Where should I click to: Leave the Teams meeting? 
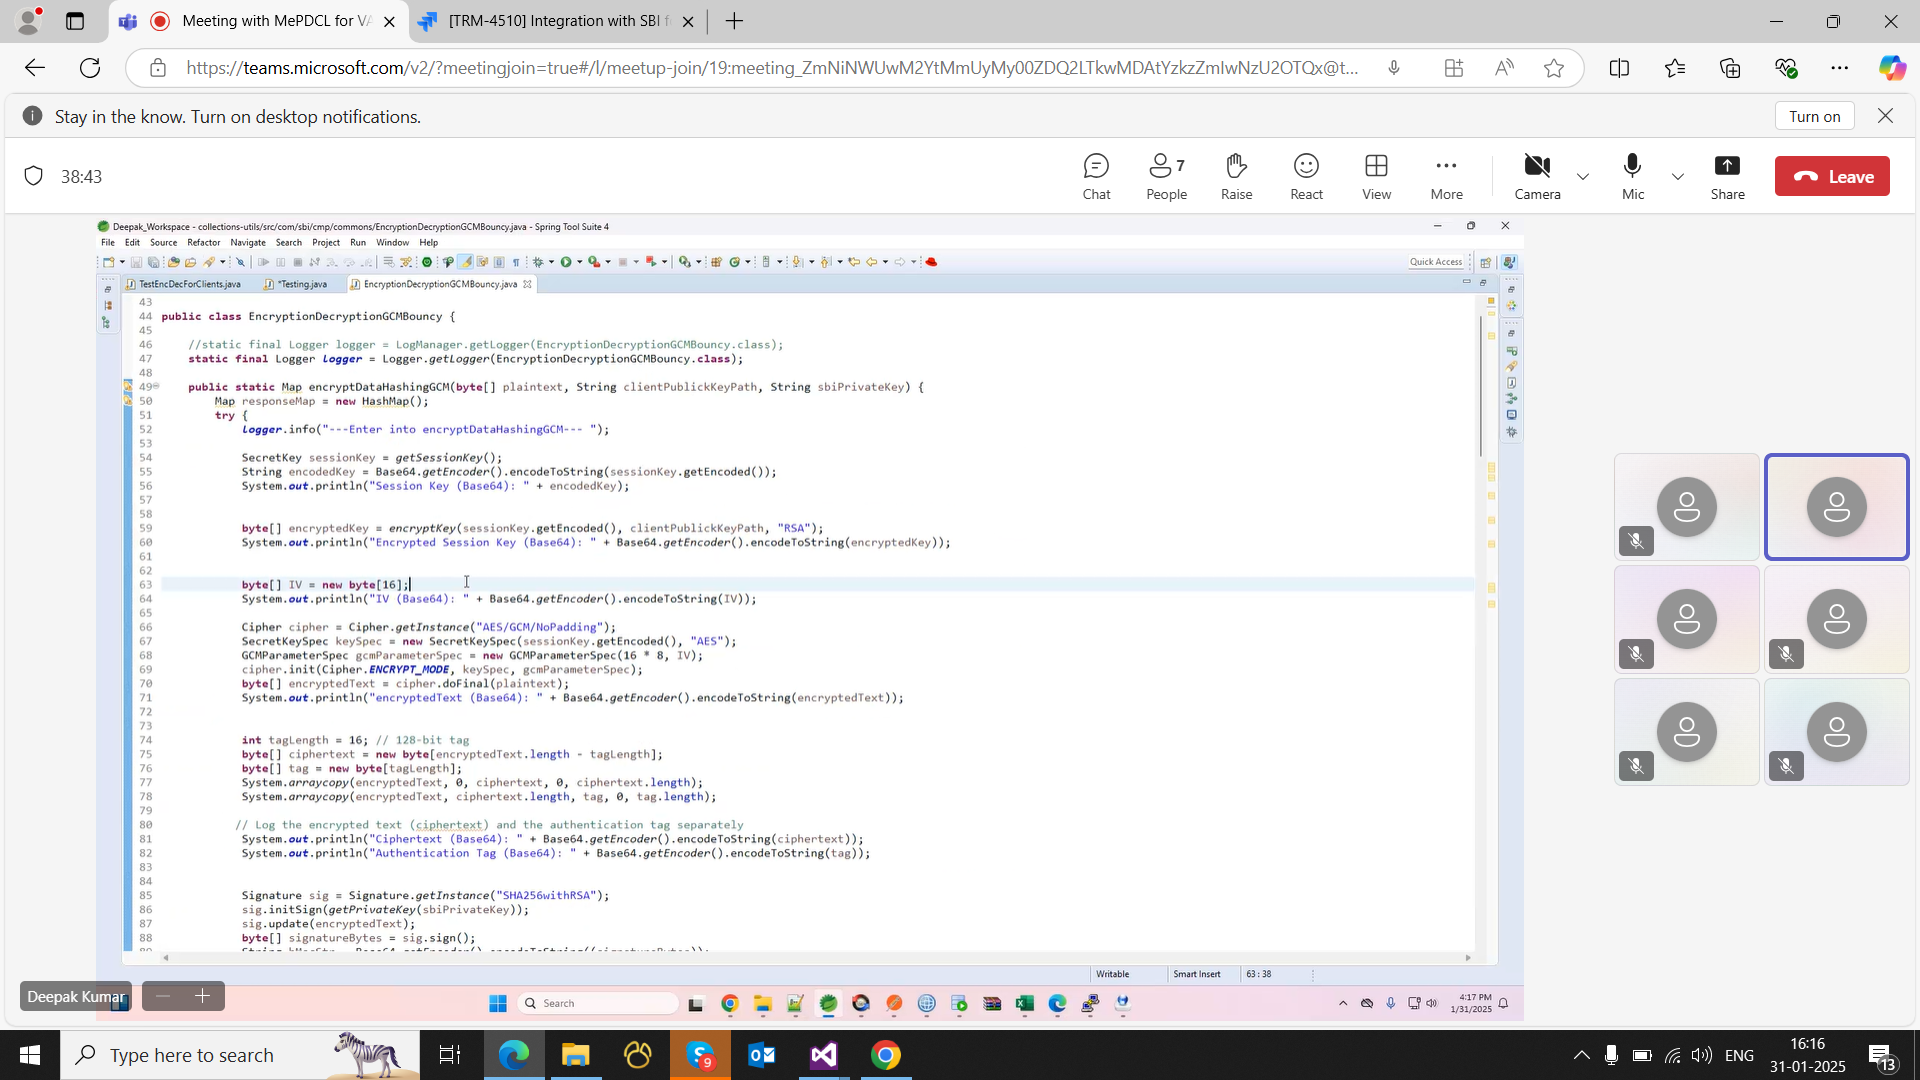1832,176
